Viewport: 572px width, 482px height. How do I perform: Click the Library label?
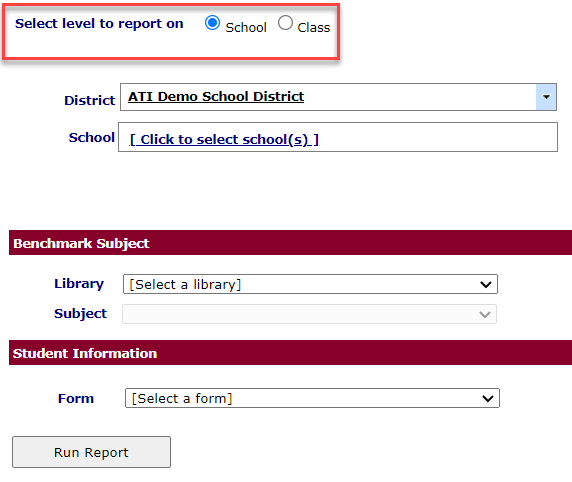pos(79,284)
